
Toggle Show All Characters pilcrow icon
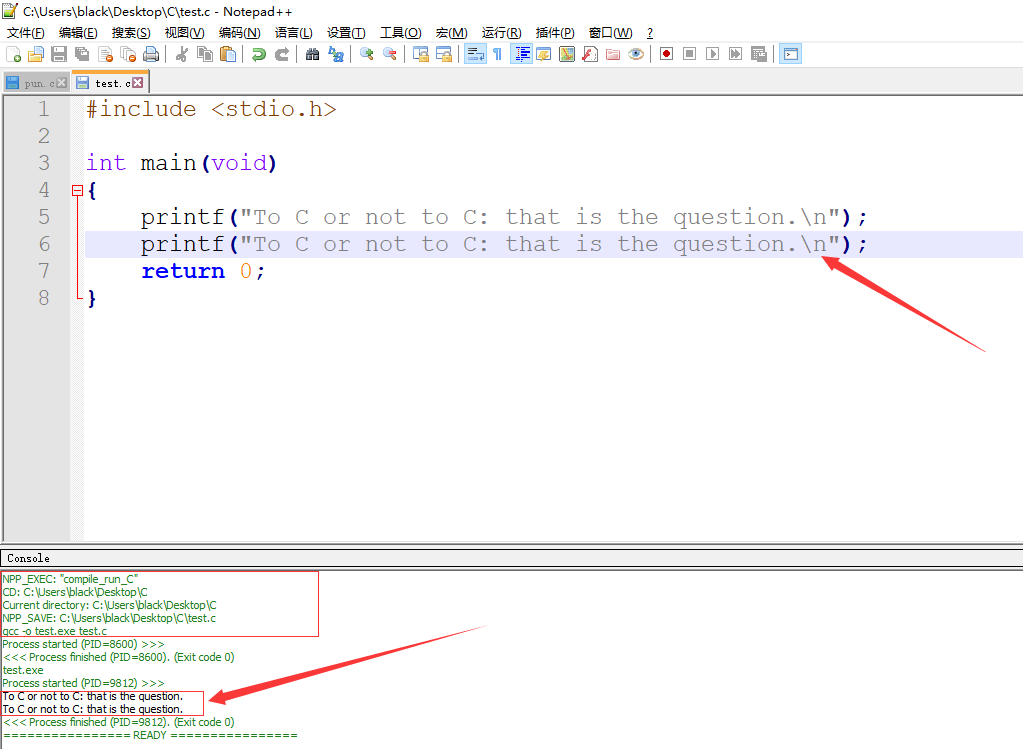pyautogui.click(x=498, y=54)
